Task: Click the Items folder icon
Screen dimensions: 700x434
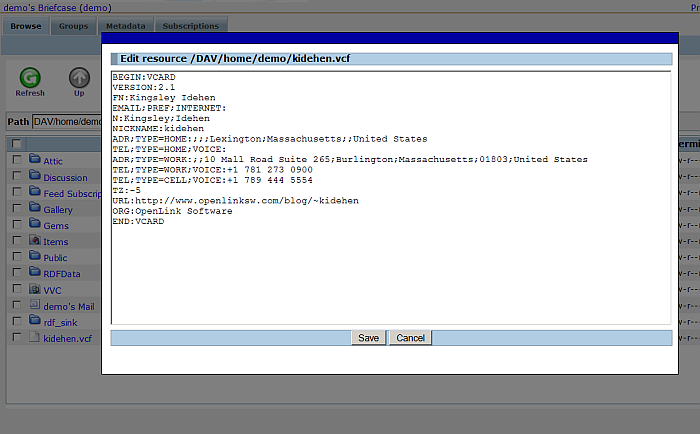Action: coord(34,241)
